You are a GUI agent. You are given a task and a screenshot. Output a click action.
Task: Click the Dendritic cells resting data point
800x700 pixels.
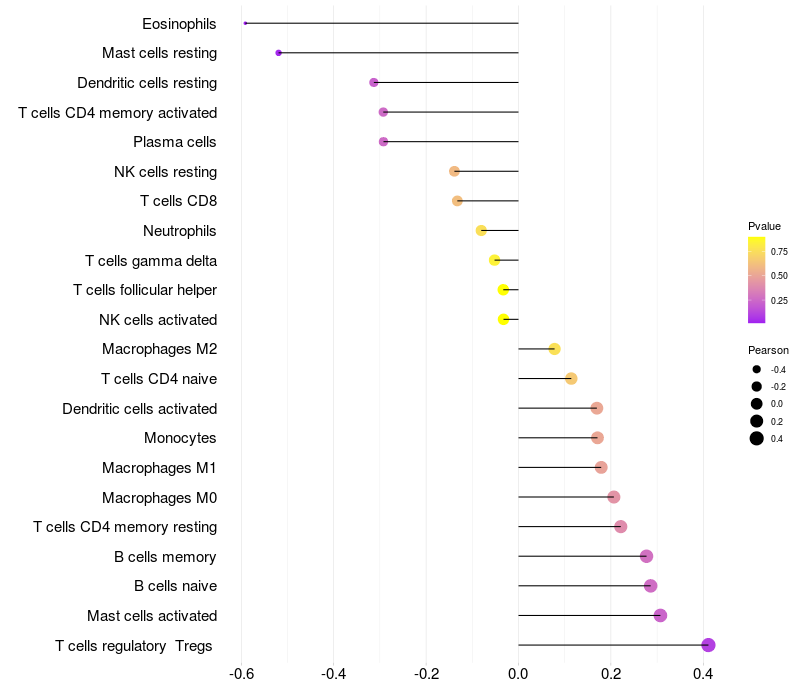click(374, 82)
